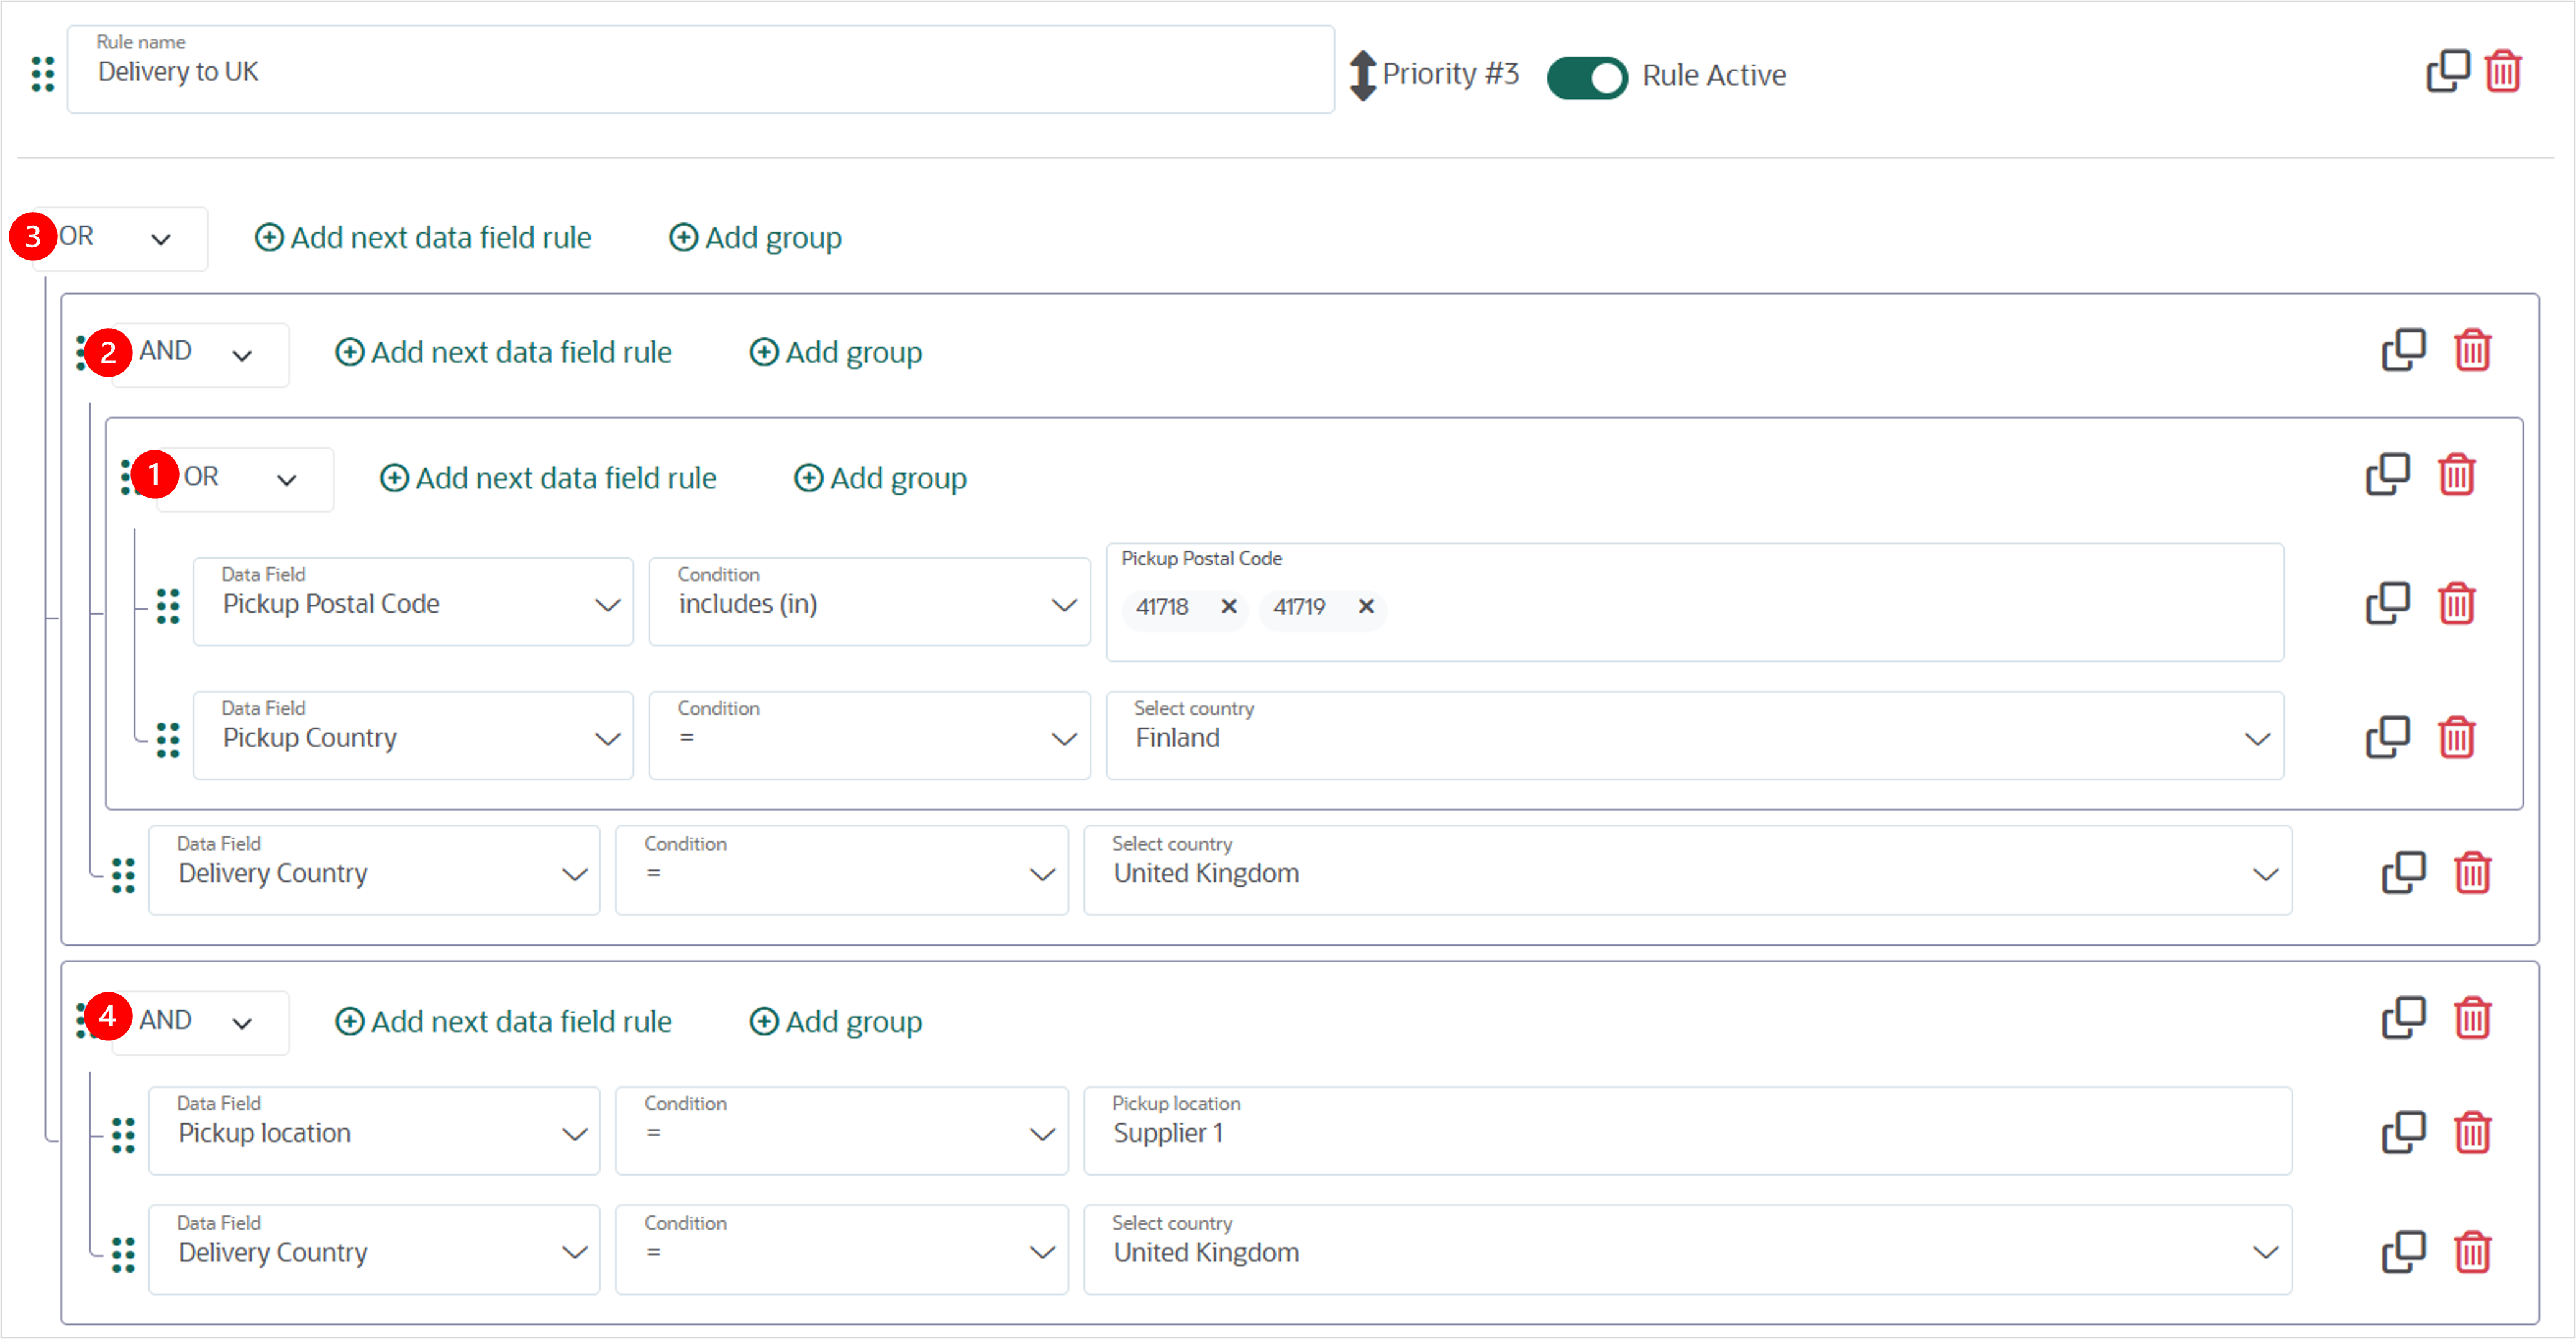
Task: Click the Supplier 1 pickup location field
Action: point(1688,1131)
